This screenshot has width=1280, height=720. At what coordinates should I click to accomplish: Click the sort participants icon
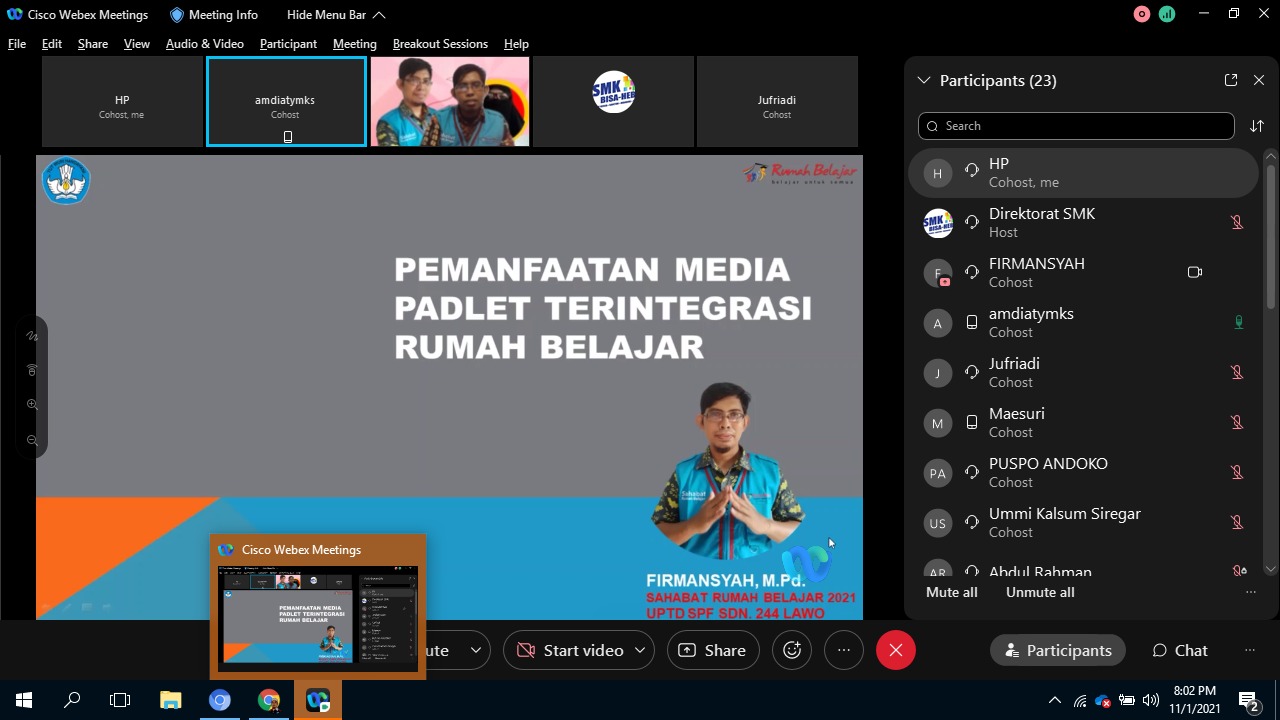point(1257,126)
